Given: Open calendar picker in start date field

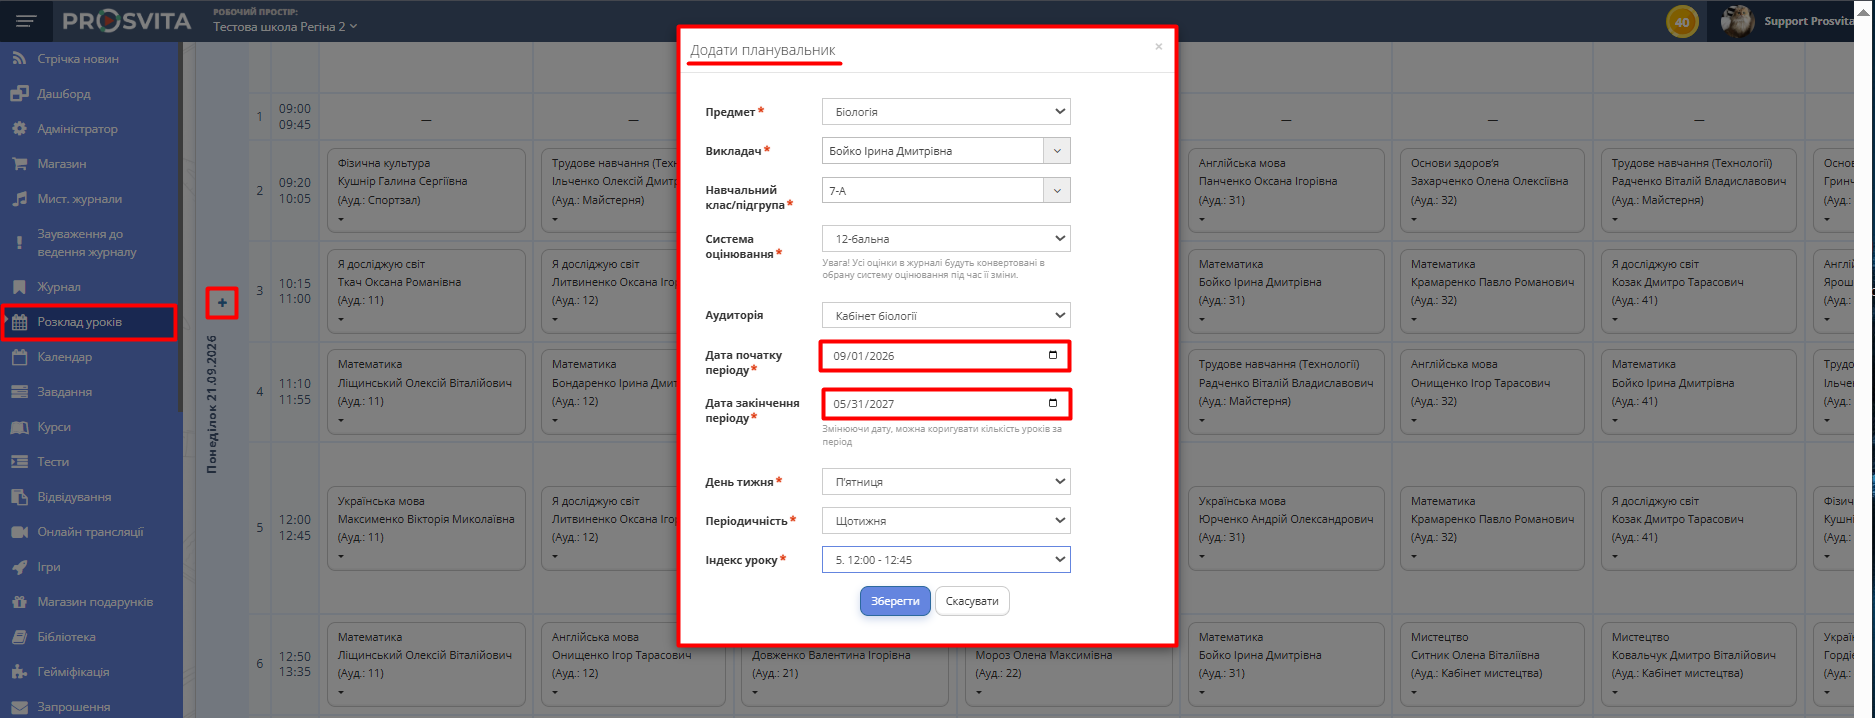Looking at the screenshot, I should coord(1052,355).
